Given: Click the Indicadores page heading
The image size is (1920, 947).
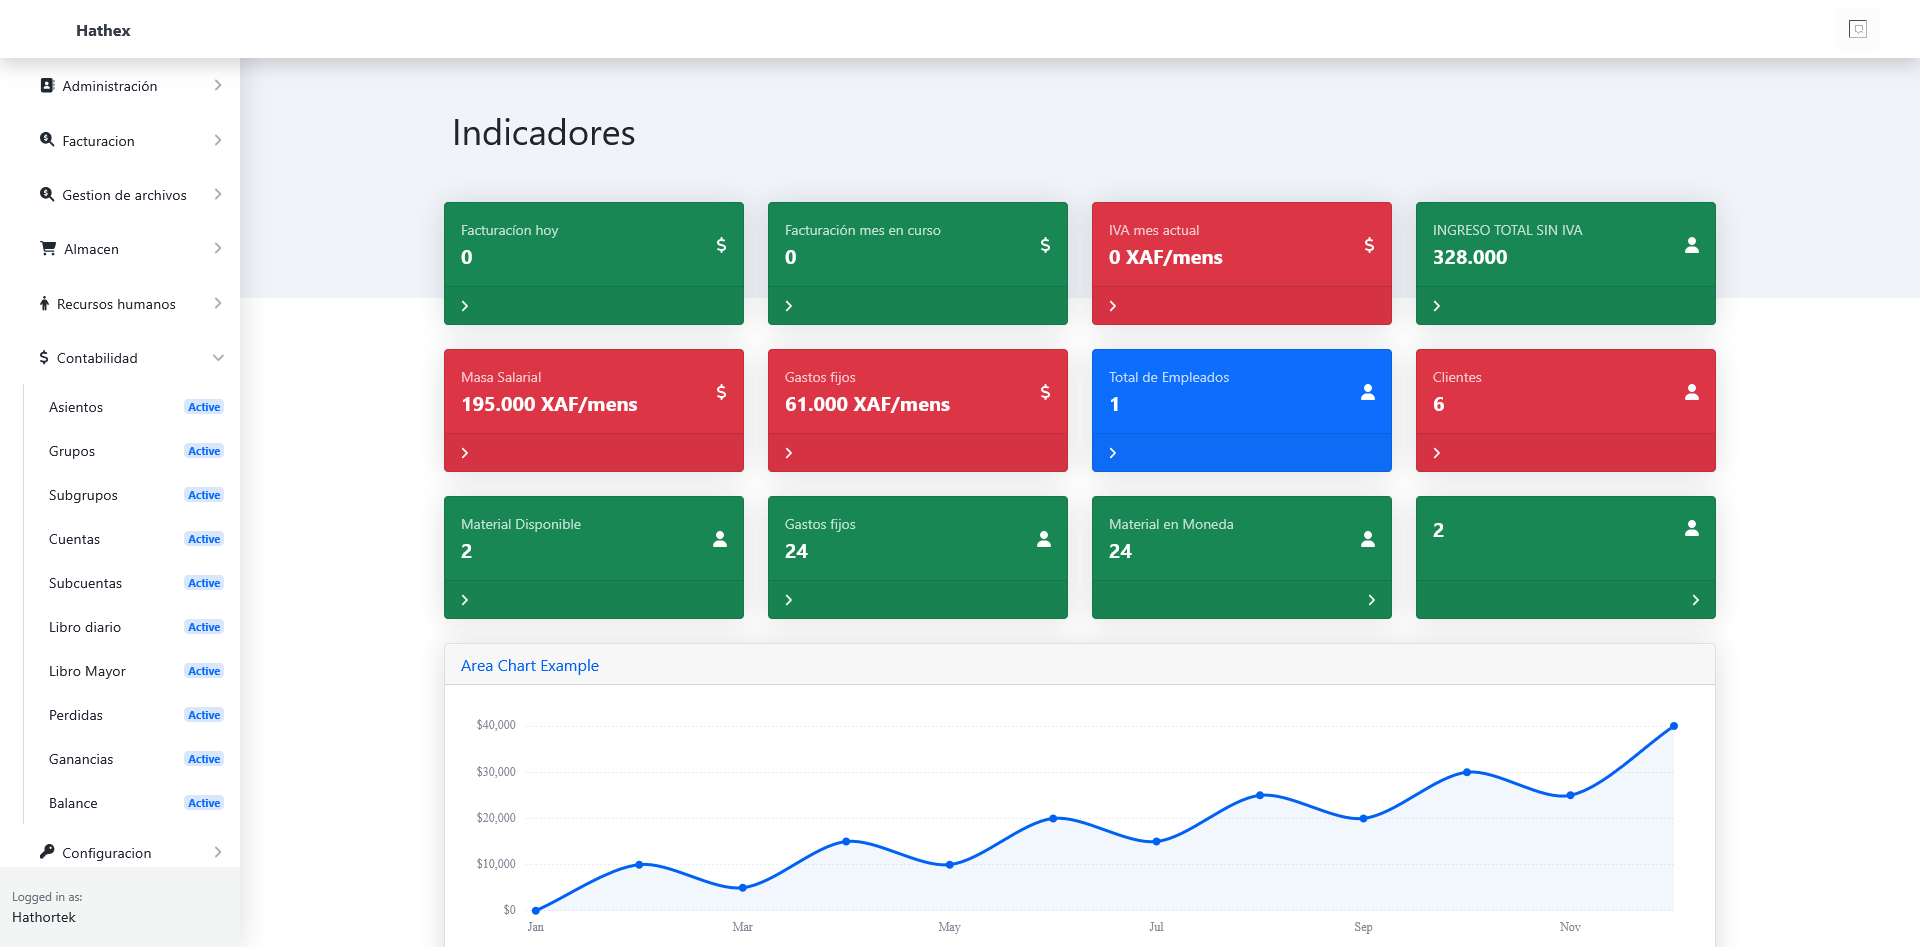Looking at the screenshot, I should coord(544,132).
